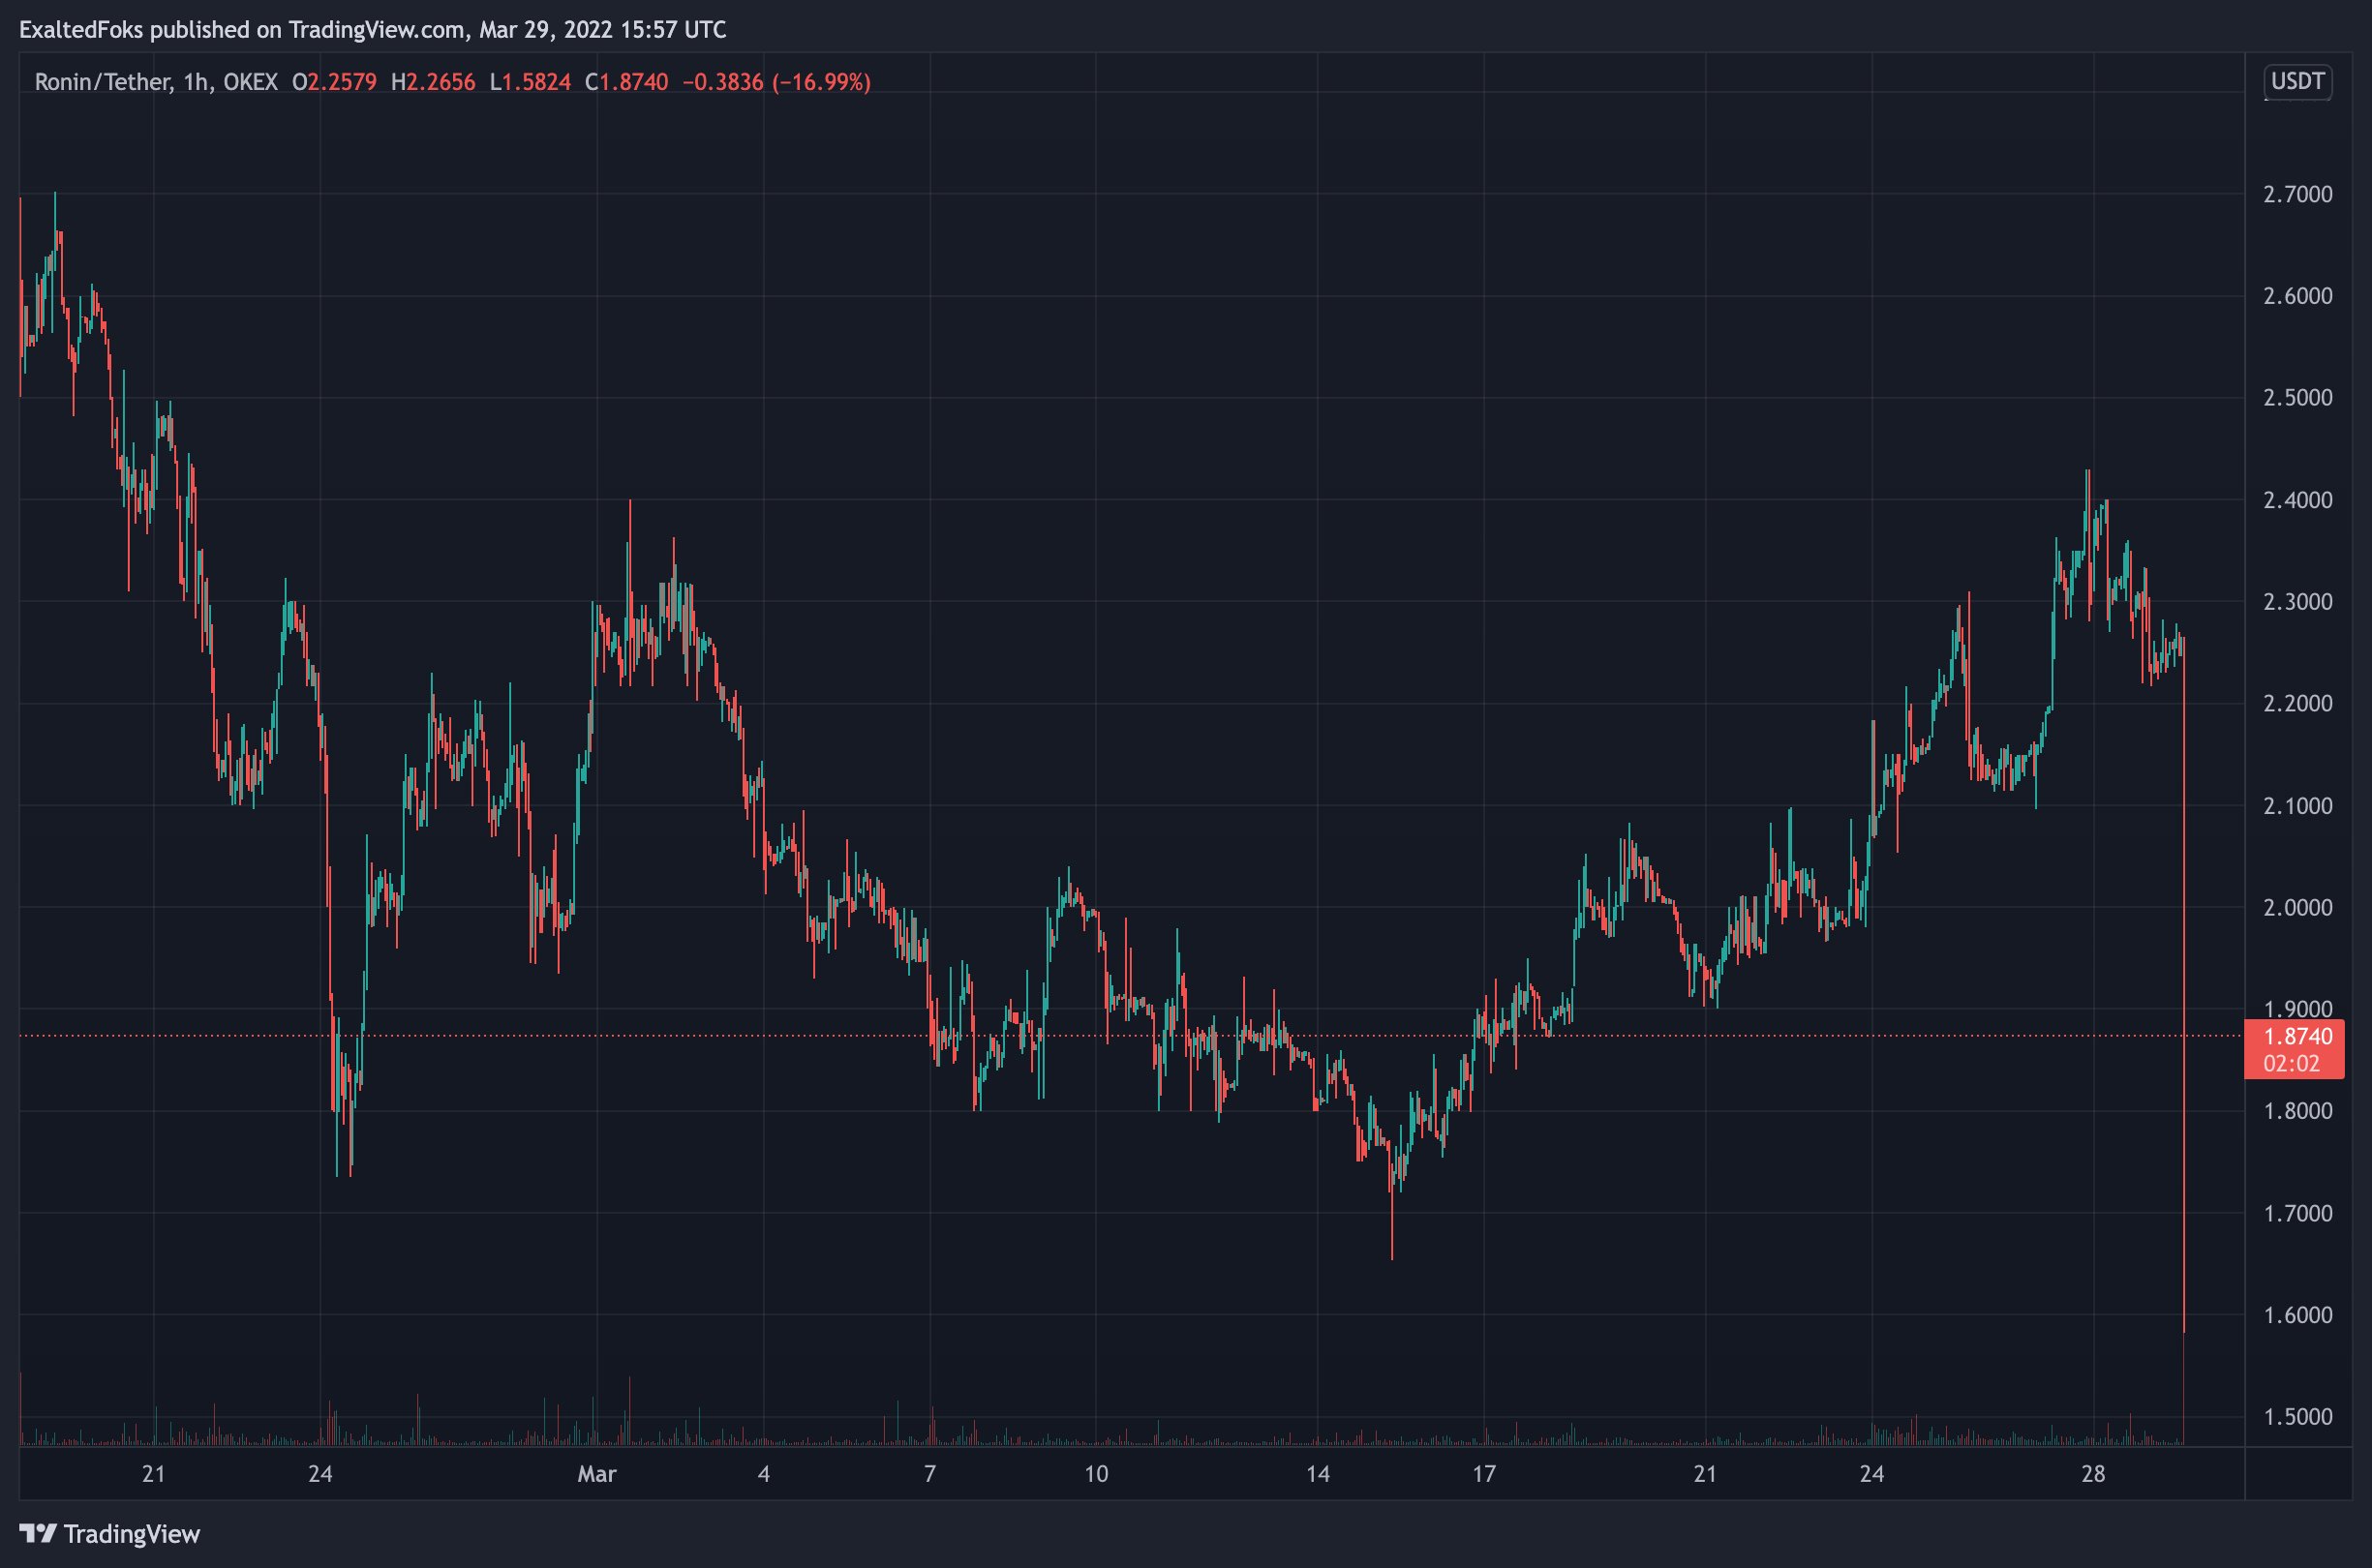Click the ExaltedFoks published header text
This screenshot has width=2372, height=1568.
373,30
